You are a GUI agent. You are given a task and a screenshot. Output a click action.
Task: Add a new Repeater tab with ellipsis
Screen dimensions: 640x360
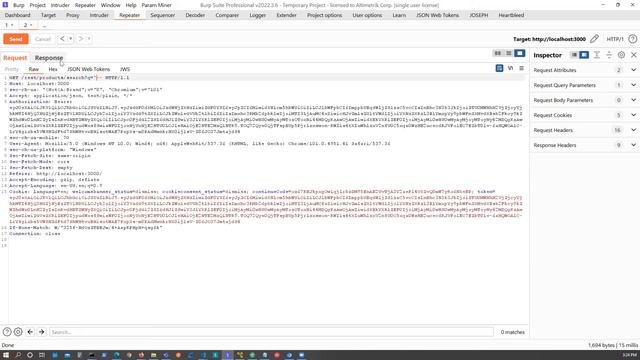pyautogui.click(x=44, y=25)
